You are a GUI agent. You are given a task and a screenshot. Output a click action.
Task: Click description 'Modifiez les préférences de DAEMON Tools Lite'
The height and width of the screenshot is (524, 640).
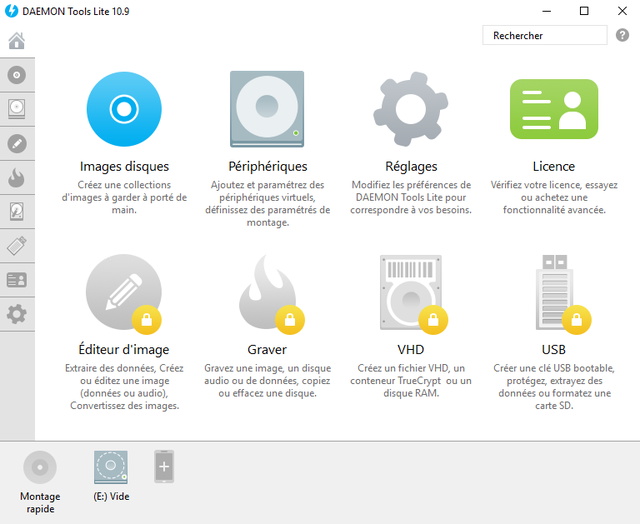click(411, 198)
